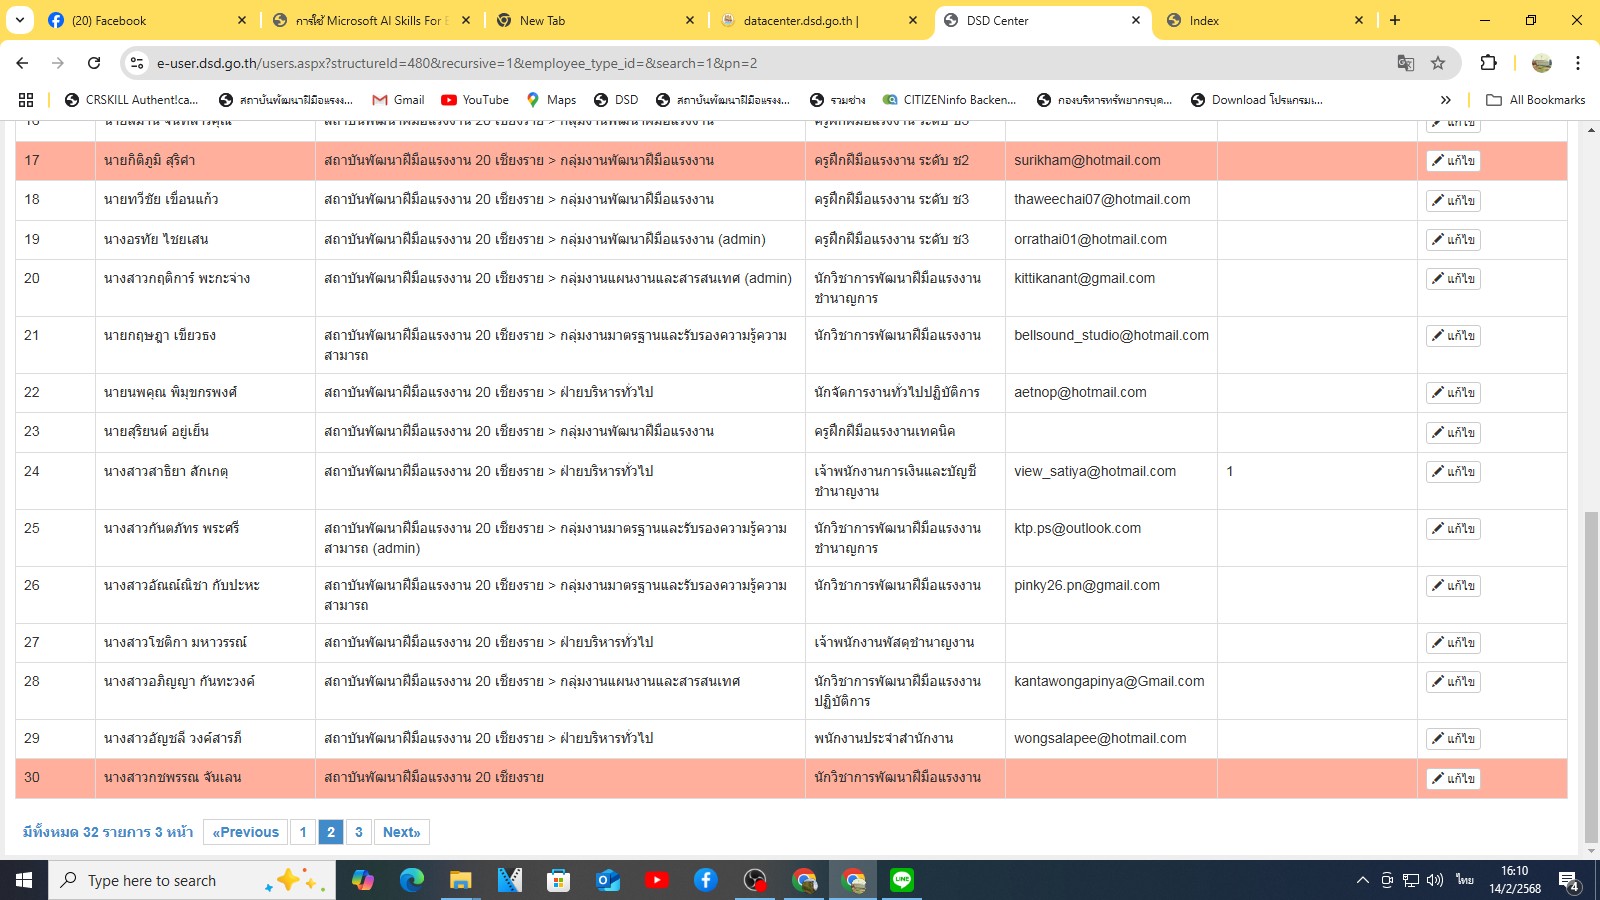Image resolution: width=1600 pixels, height=900 pixels.
Task: Click the page vertical scrollbar thumb
Action: 1591,678
